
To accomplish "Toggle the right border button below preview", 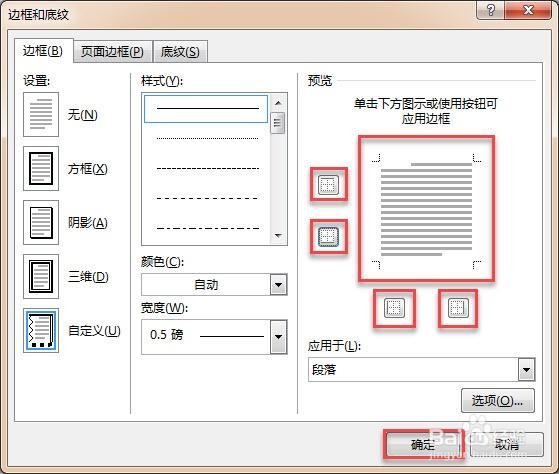I will click(458, 308).
